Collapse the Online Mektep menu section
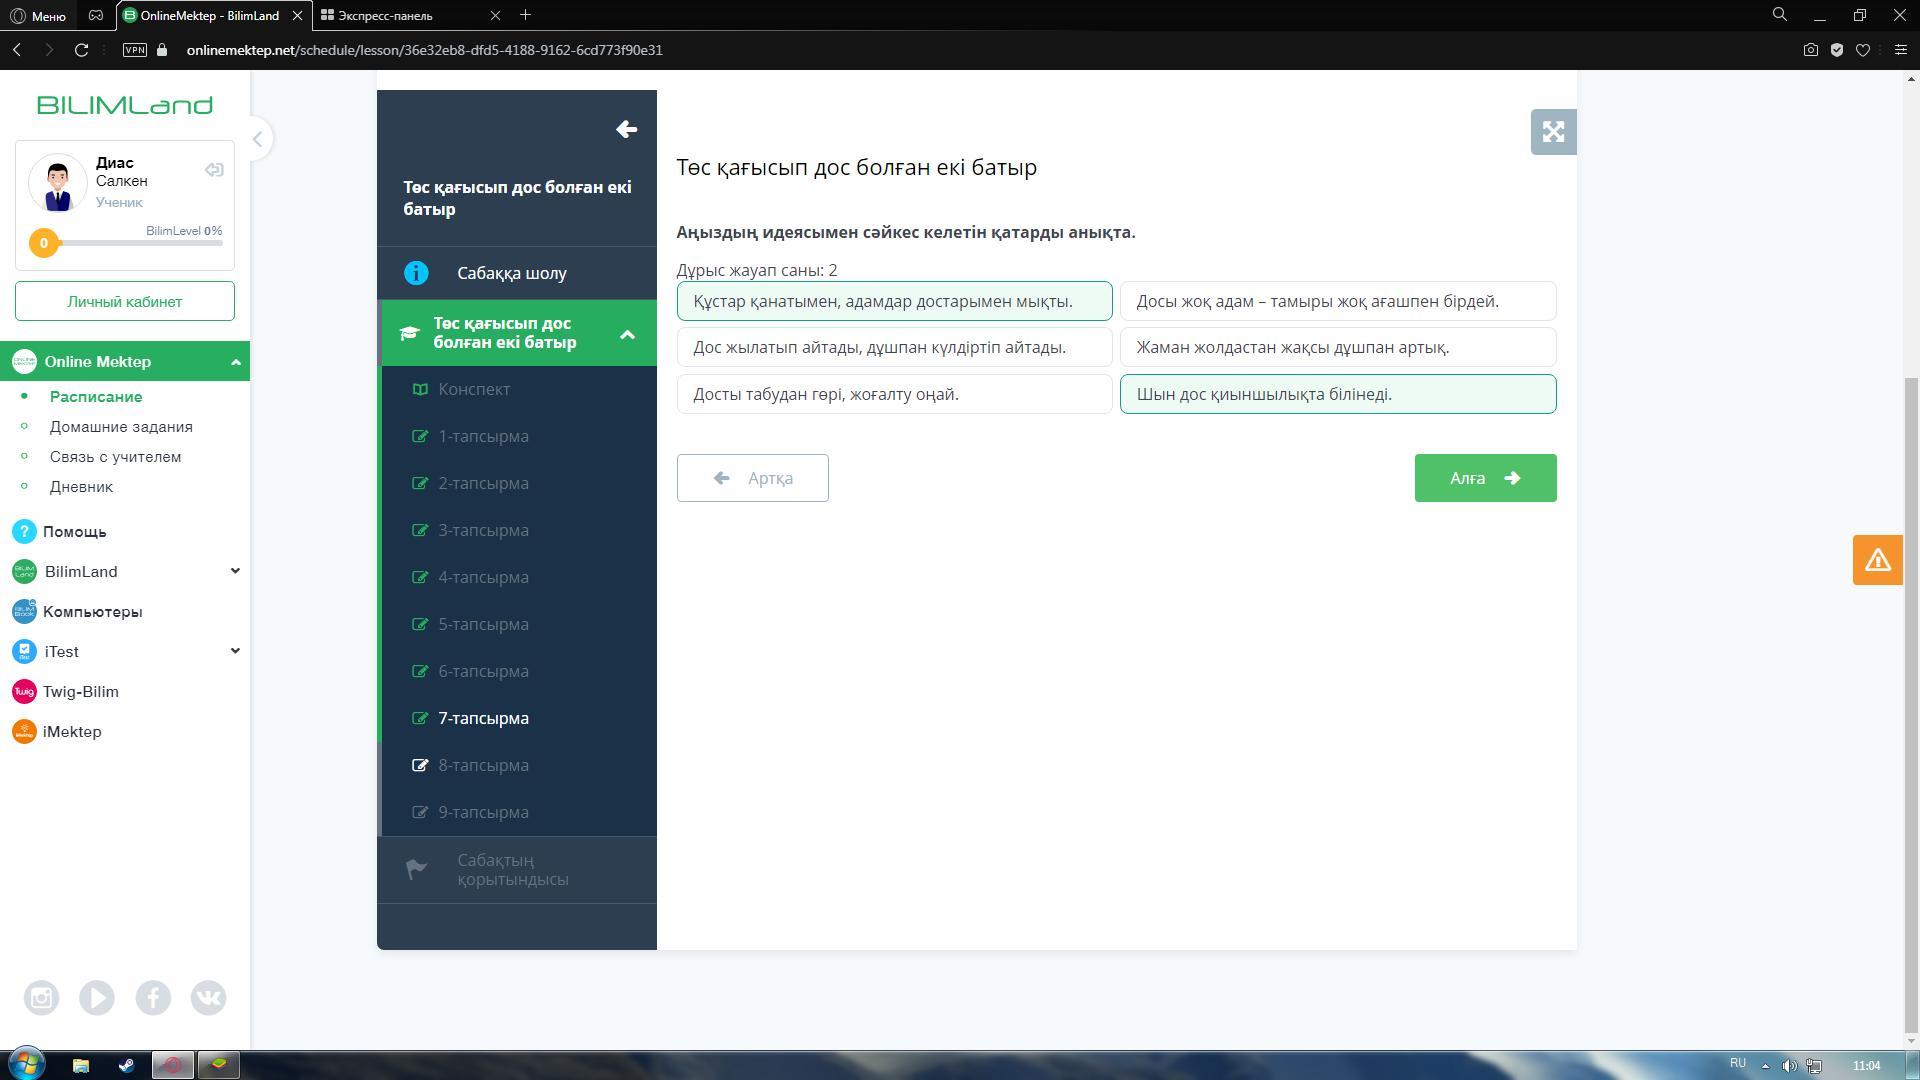This screenshot has height=1080, width=1920. coord(236,362)
